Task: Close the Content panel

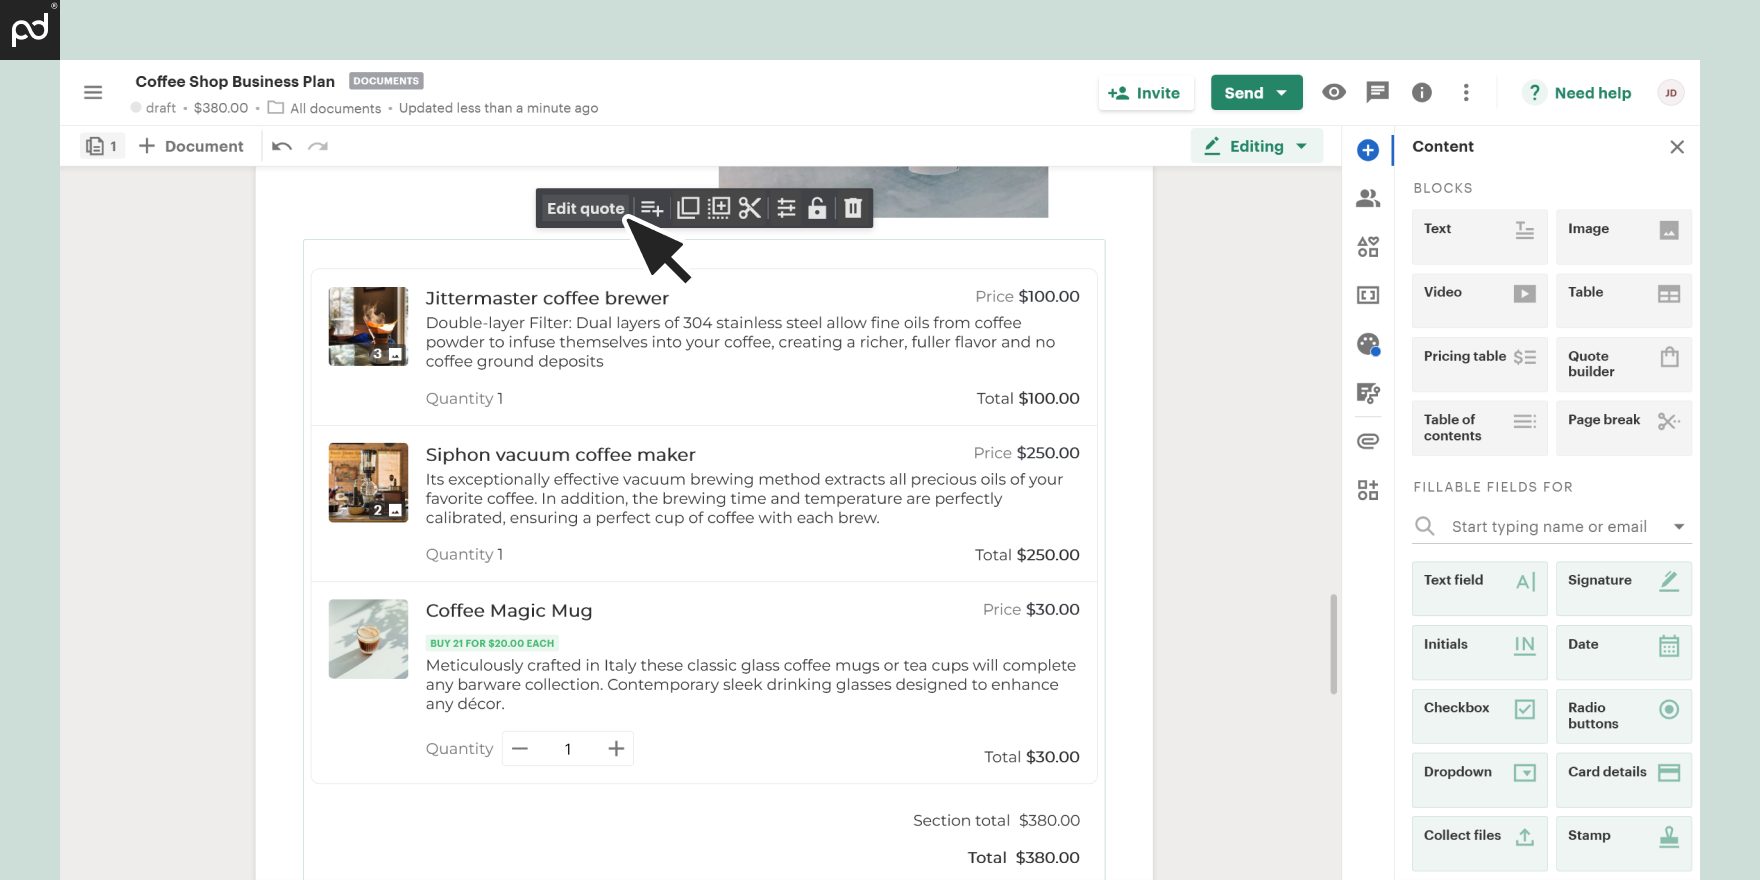Action: (x=1677, y=147)
